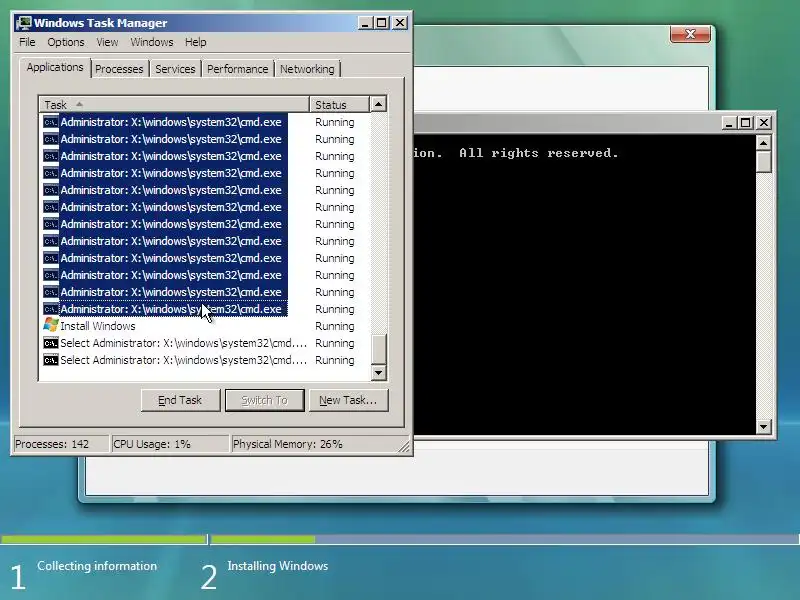The image size is (800, 600).
Task: Maximize the command prompt window
Action: pos(745,122)
